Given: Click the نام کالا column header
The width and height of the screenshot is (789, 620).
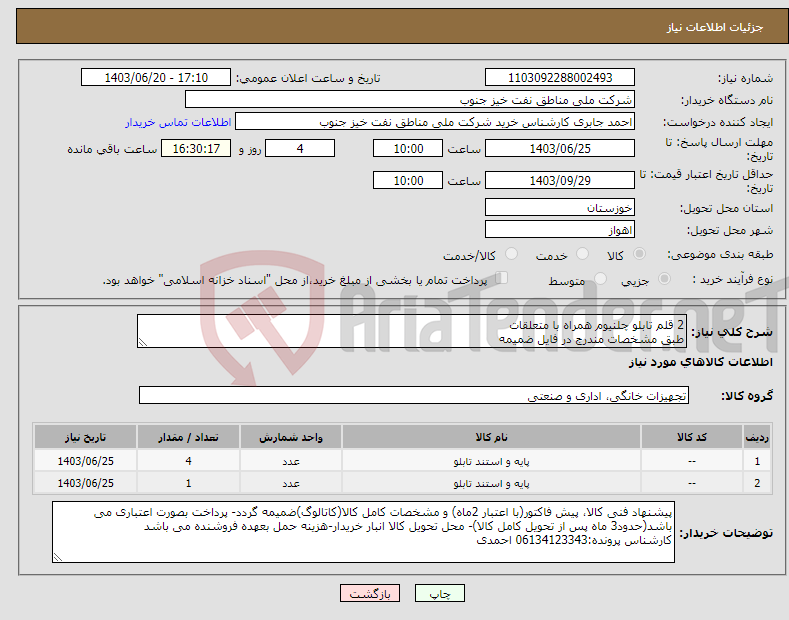Looking at the screenshot, I should tap(491, 437).
